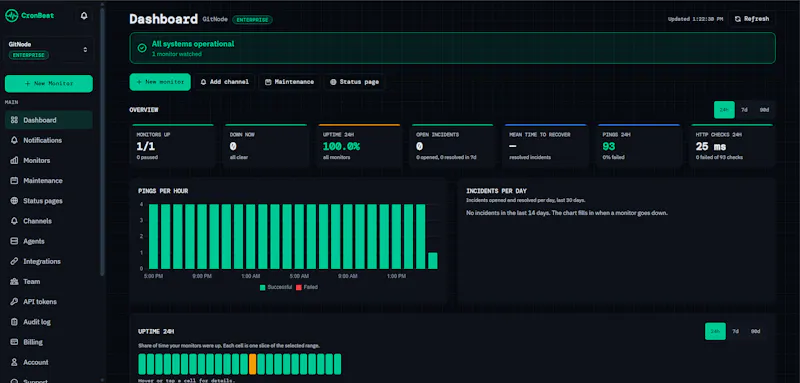Viewport: 800px width, 383px height.
Task: Click the refresh arrows icon
Action: 738,19
